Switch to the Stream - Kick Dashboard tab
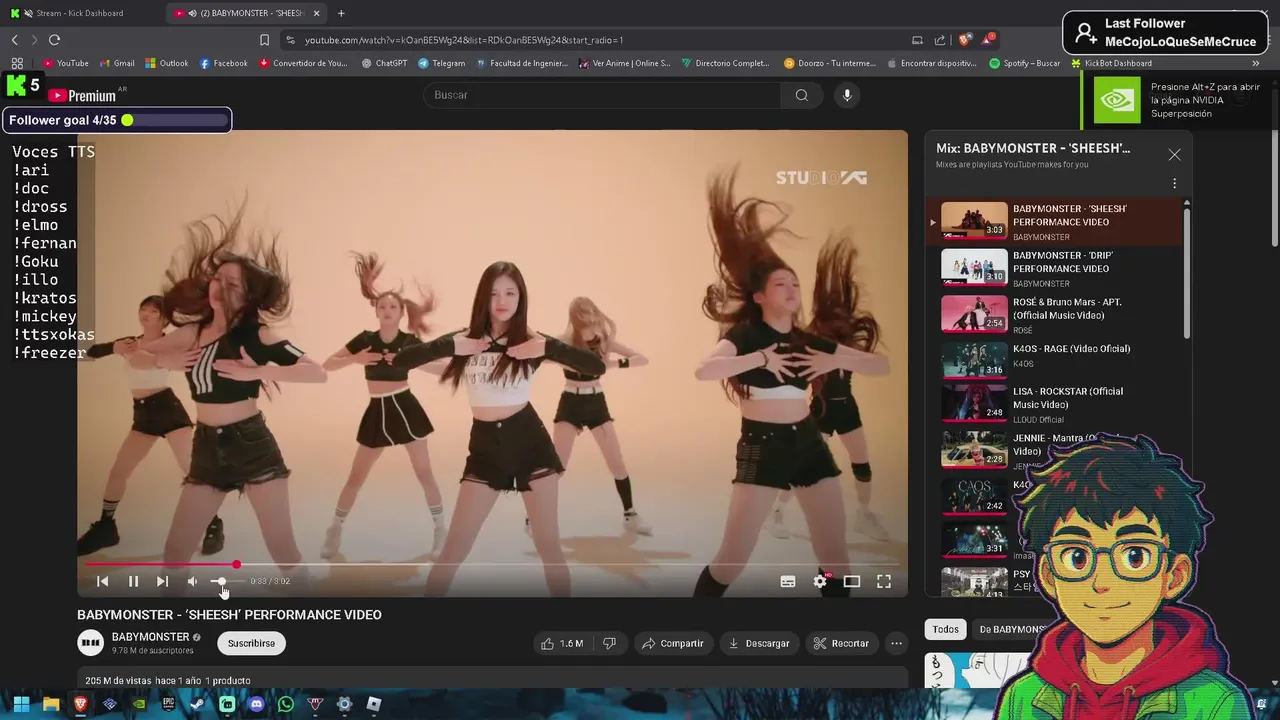 pyautogui.click(x=80, y=13)
